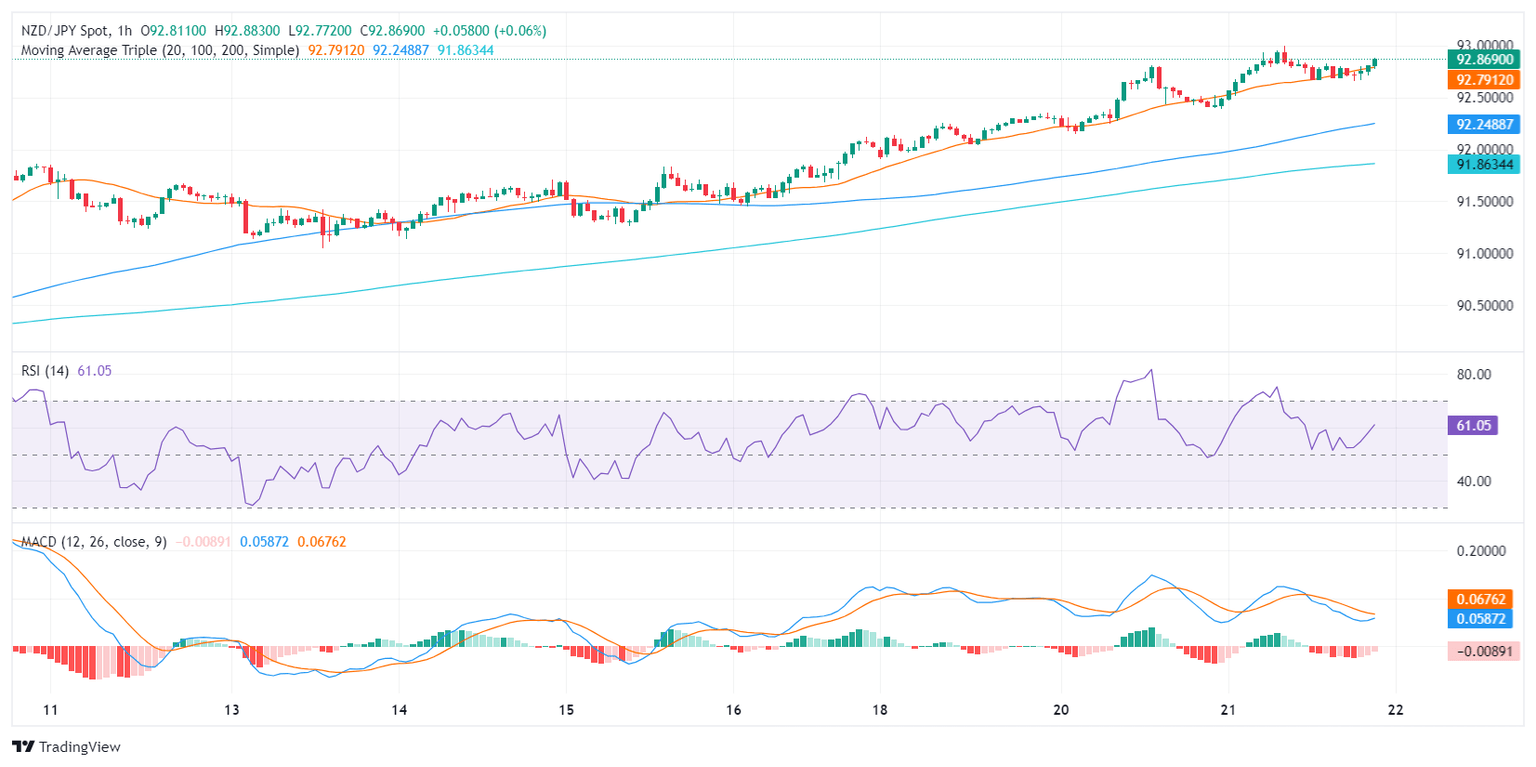Click the green 92.86900 current price tag

point(1482,60)
